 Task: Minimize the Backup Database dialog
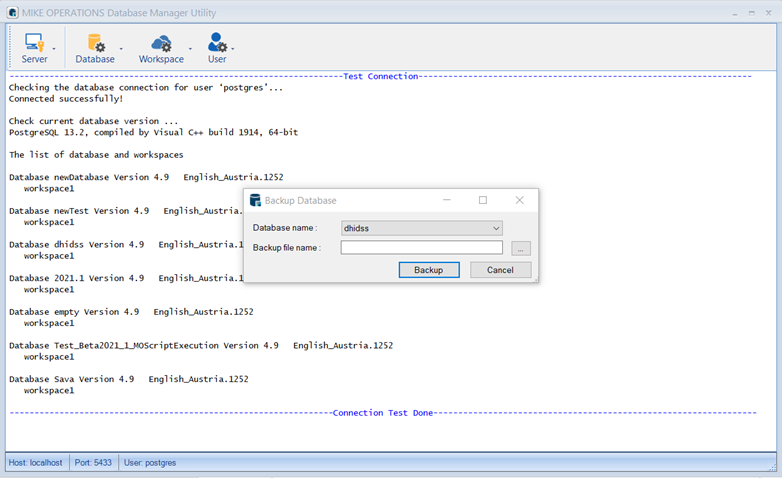[x=447, y=200]
